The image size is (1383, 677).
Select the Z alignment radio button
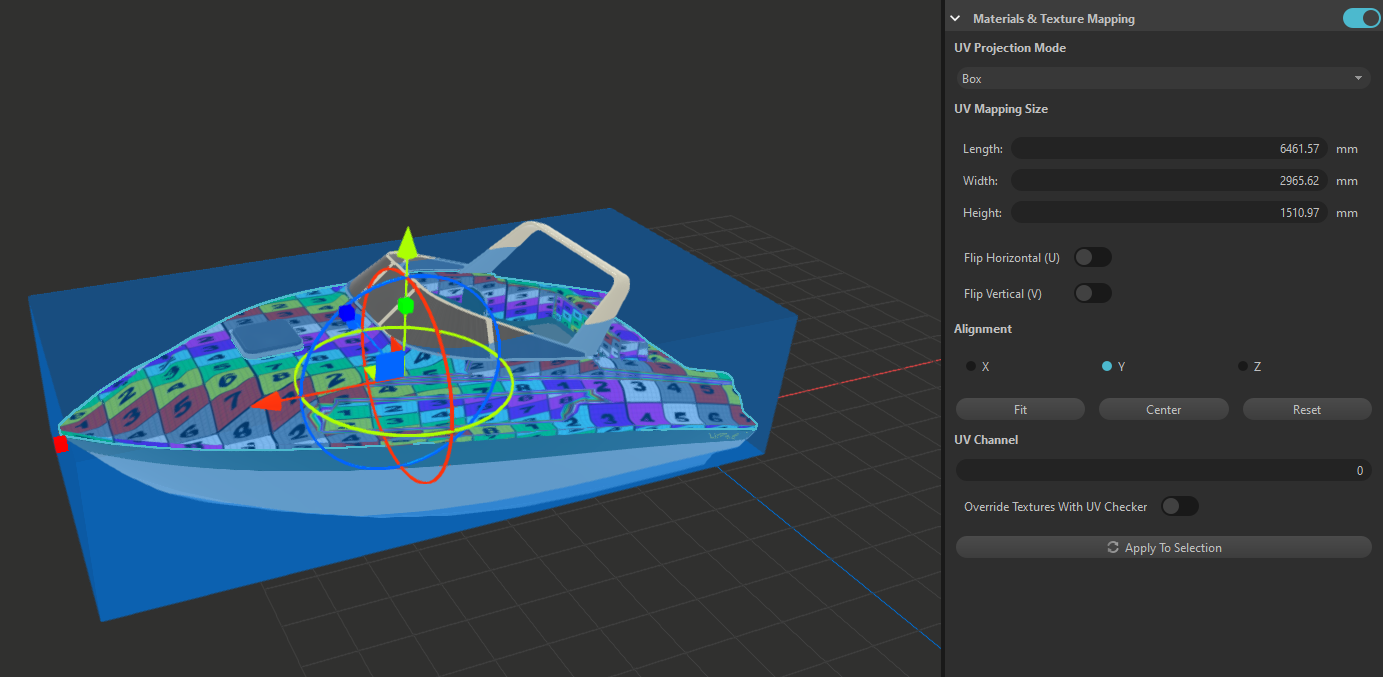(x=1243, y=367)
